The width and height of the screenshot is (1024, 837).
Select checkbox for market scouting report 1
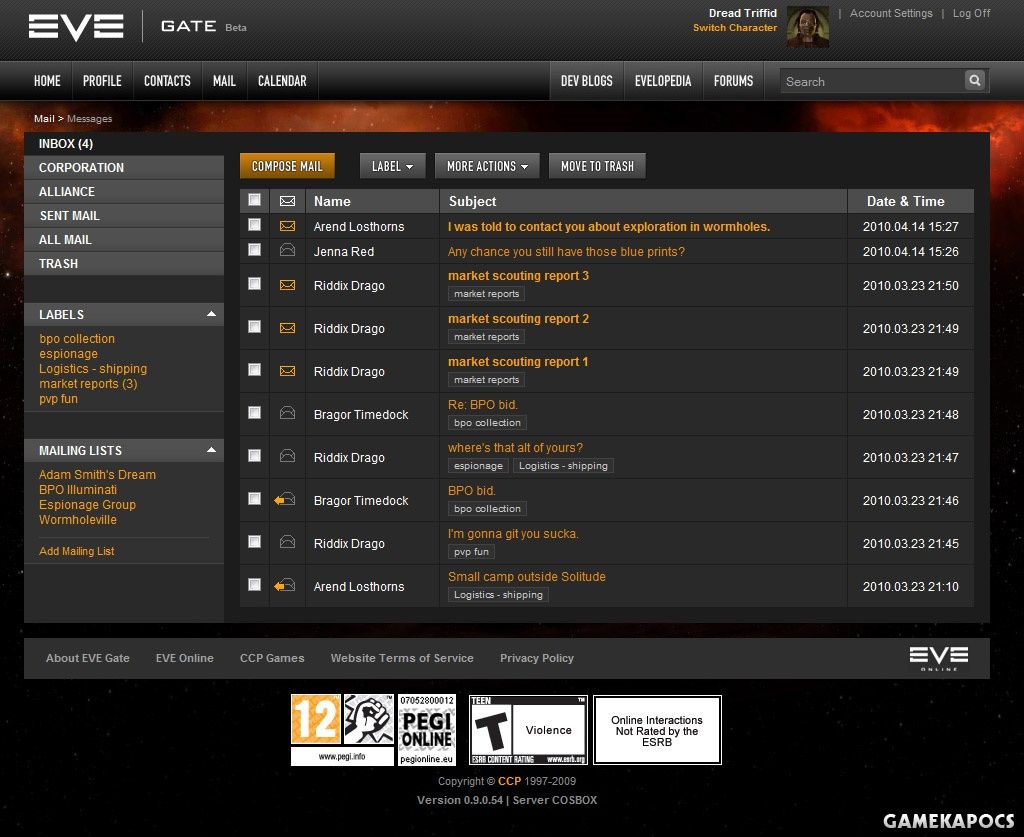pyautogui.click(x=255, y=370)
